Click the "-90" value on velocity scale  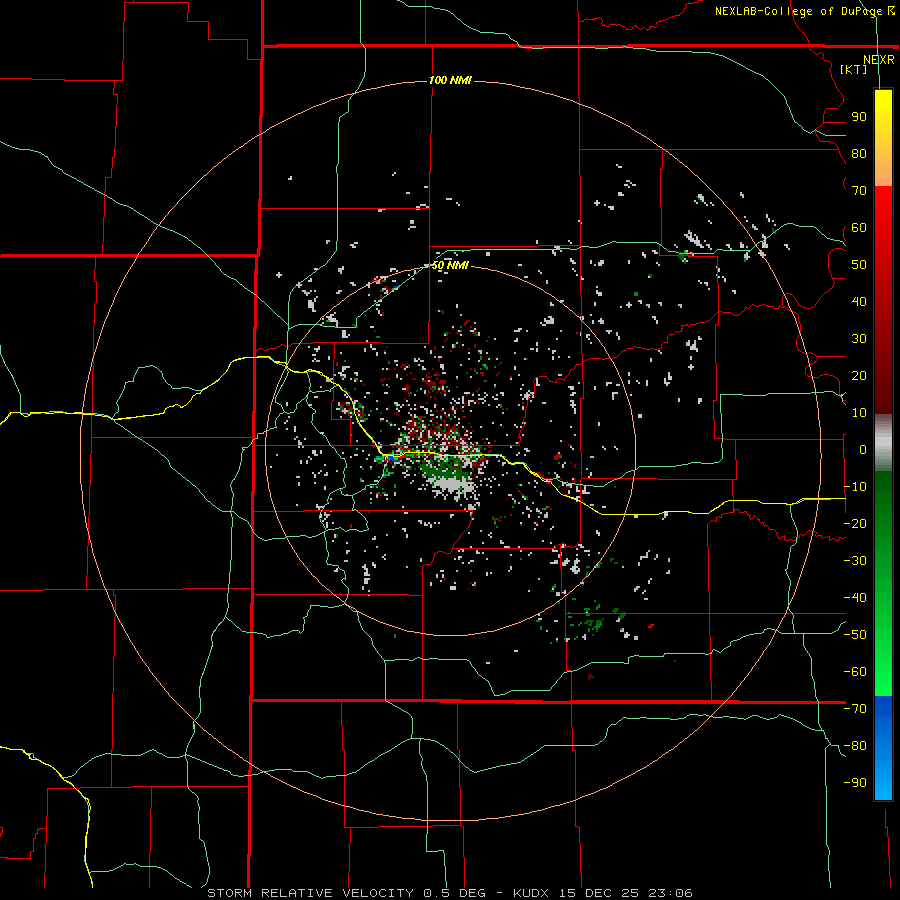pyautogui.click(x=855, y=783)
